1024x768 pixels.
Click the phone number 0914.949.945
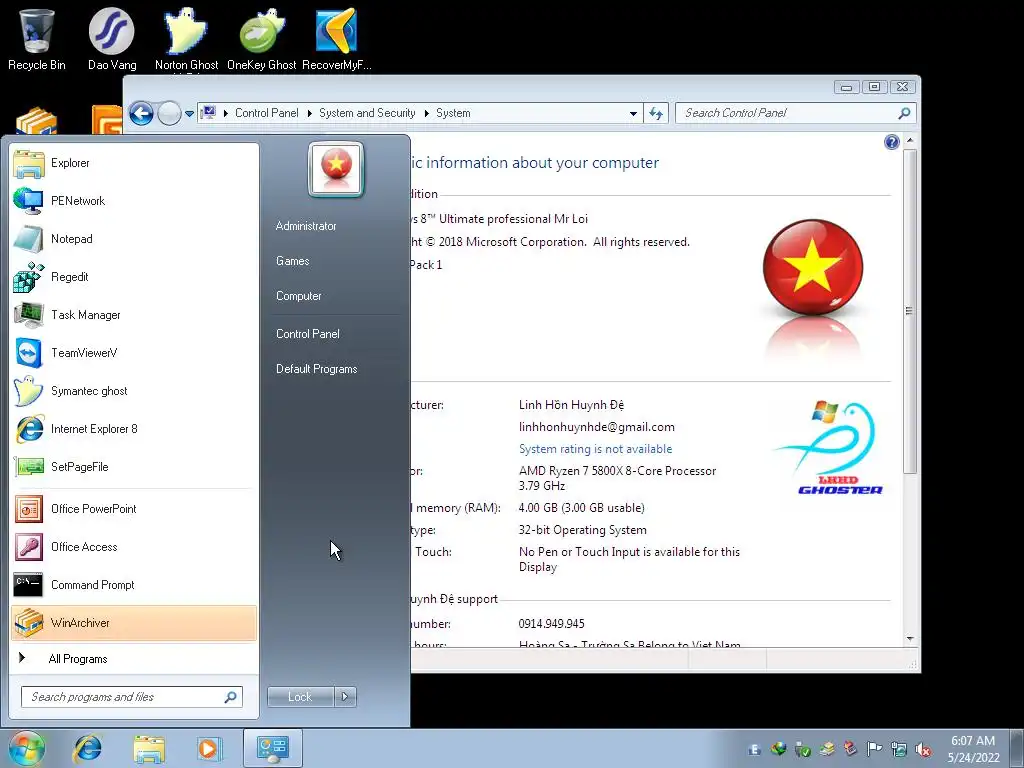[552, 624]
